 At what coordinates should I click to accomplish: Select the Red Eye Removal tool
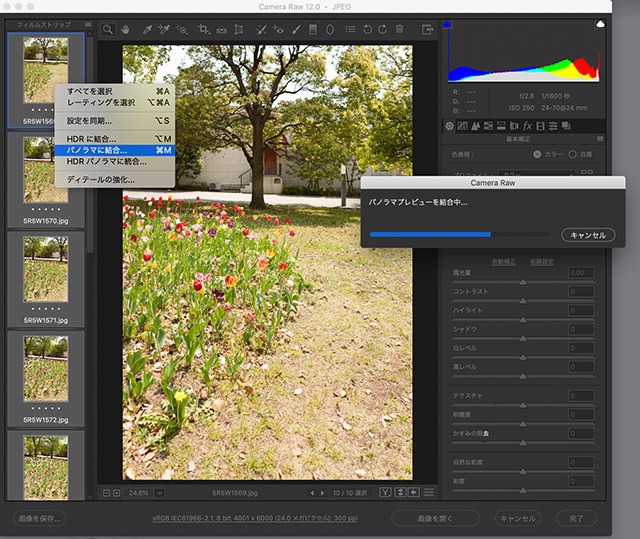coord(278,29)
